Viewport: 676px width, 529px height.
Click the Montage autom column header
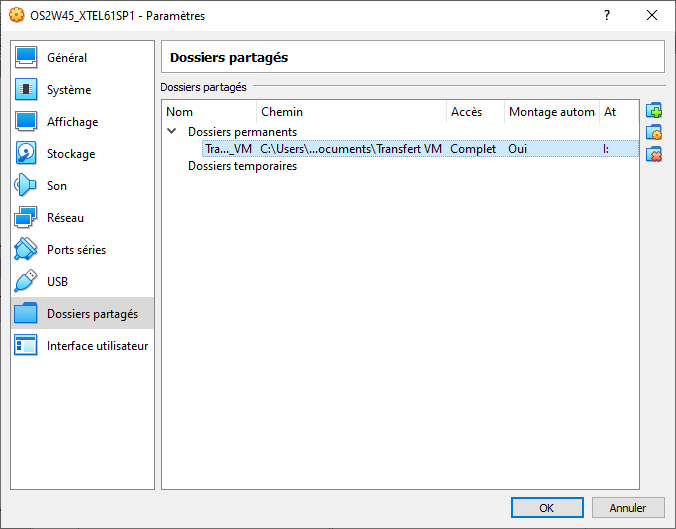point(551,112)
